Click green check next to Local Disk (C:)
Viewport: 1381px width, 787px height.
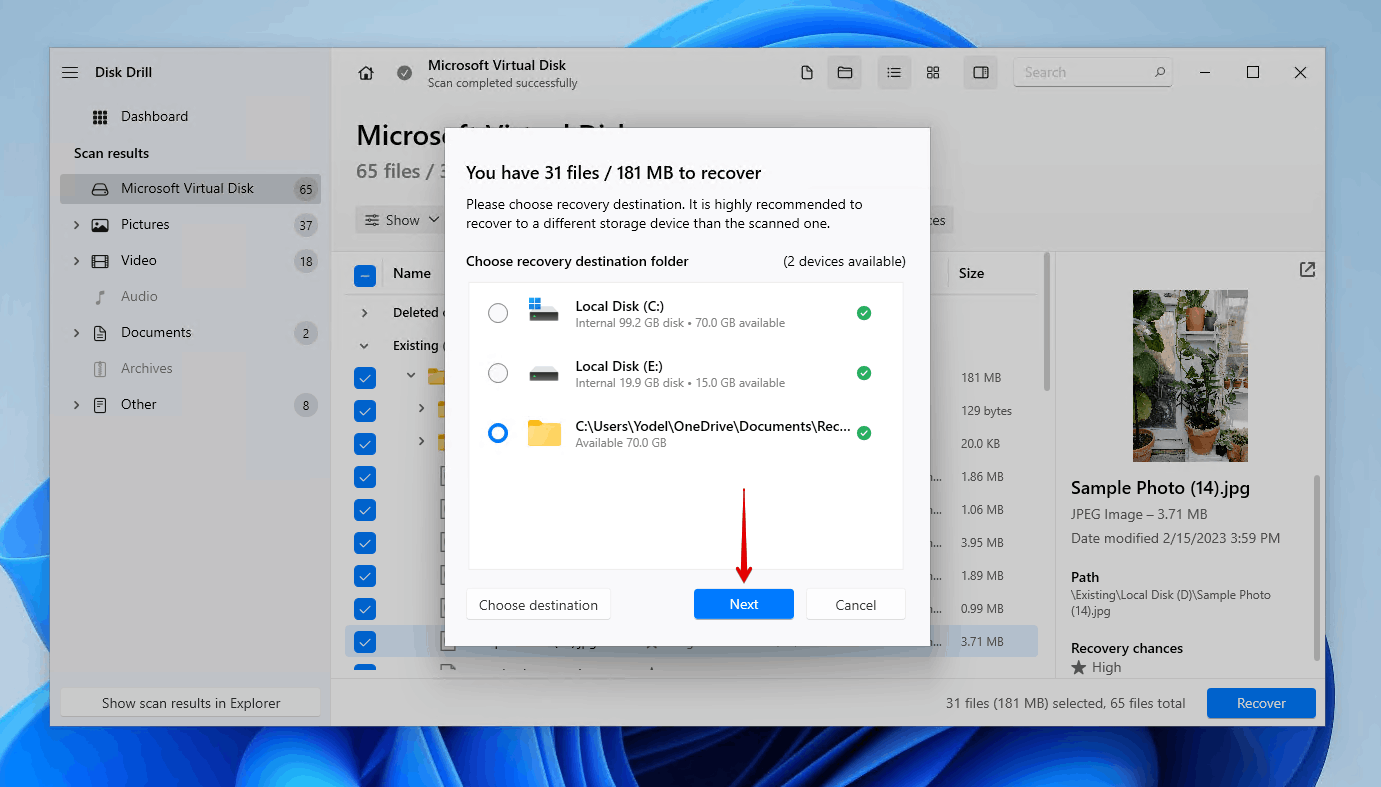click(864, 313)
